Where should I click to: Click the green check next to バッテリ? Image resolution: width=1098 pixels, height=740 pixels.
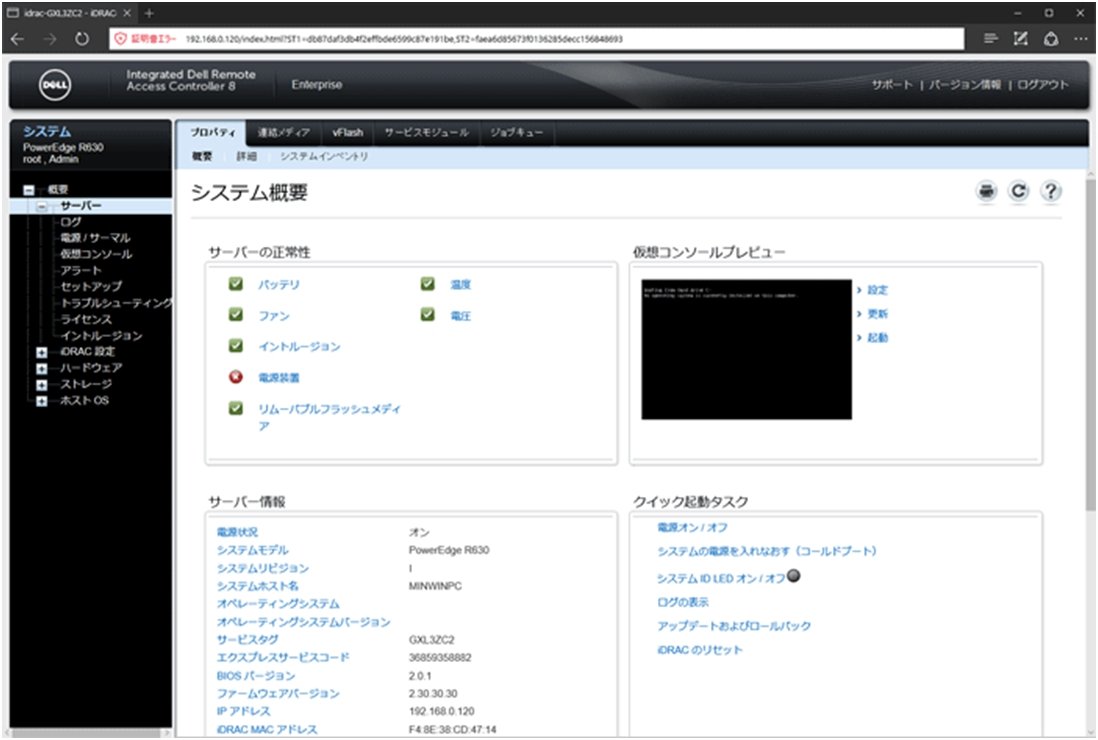[236, 284]
